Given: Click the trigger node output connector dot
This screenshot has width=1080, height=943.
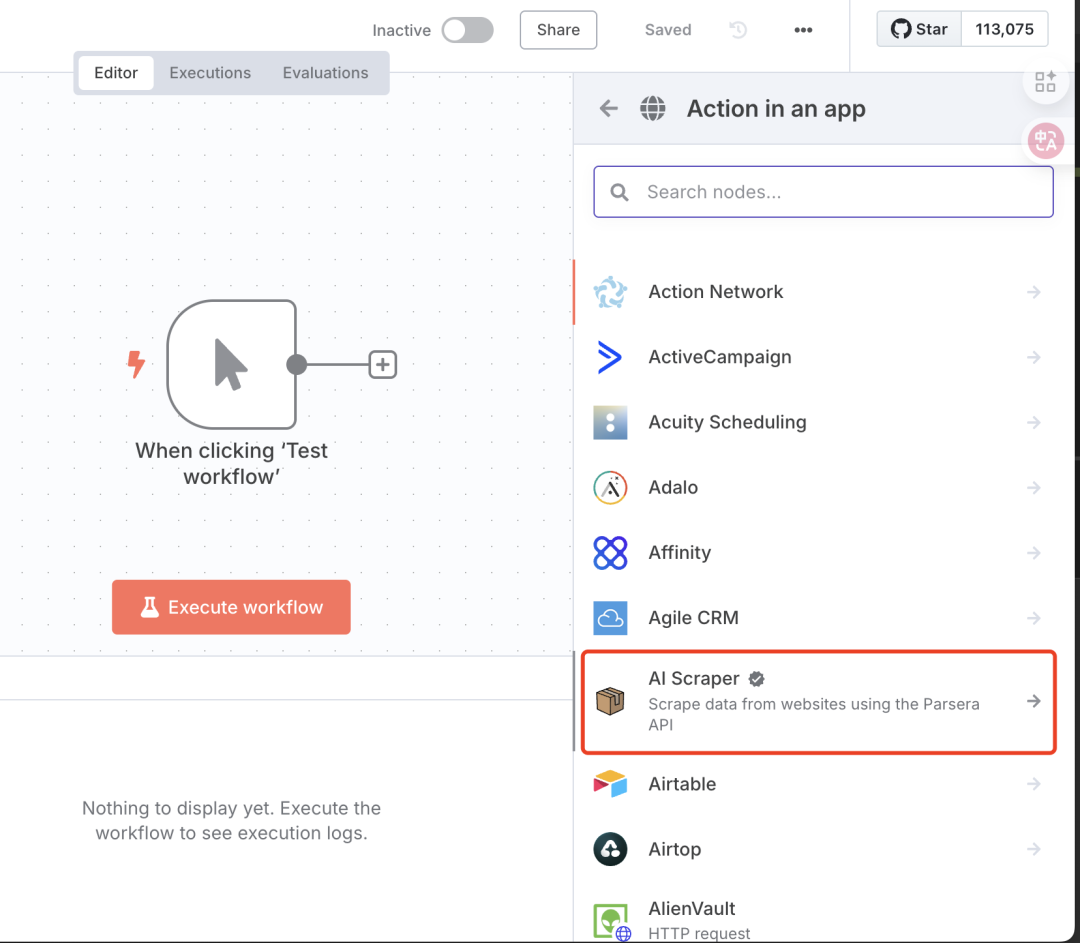Looking at the screenshot, I should pyautogui.click(x=296, y=364).
